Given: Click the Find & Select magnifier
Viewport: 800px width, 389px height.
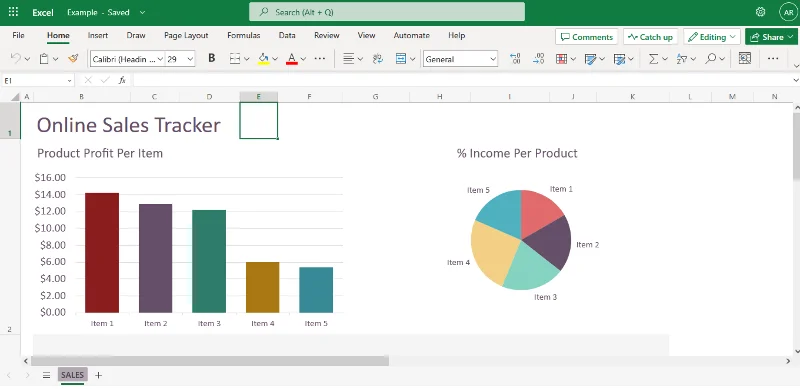Looking at the screenshot, I should (x=710, y=59).
